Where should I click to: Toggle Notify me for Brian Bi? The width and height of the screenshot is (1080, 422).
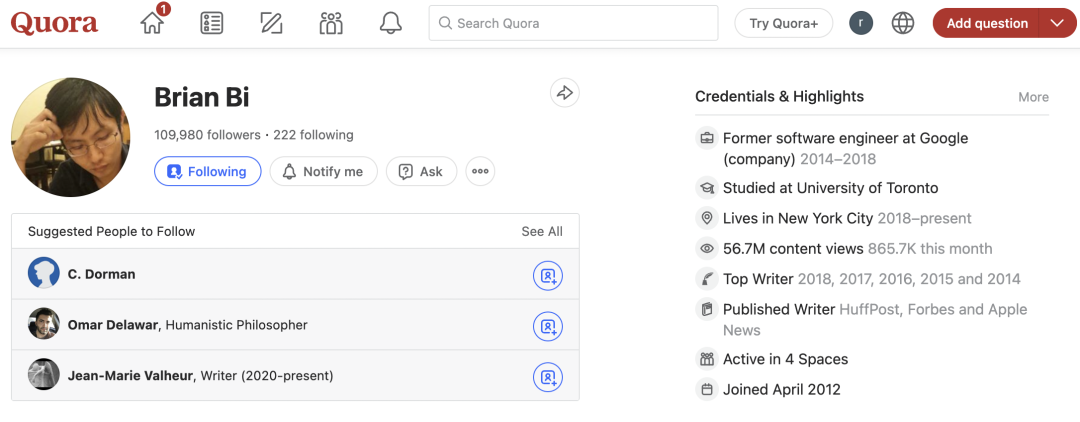point(323,171)
